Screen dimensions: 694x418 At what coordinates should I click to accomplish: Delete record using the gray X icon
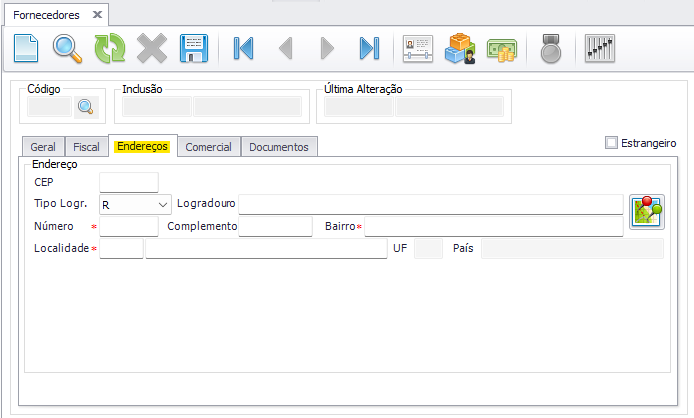[151, 48]
